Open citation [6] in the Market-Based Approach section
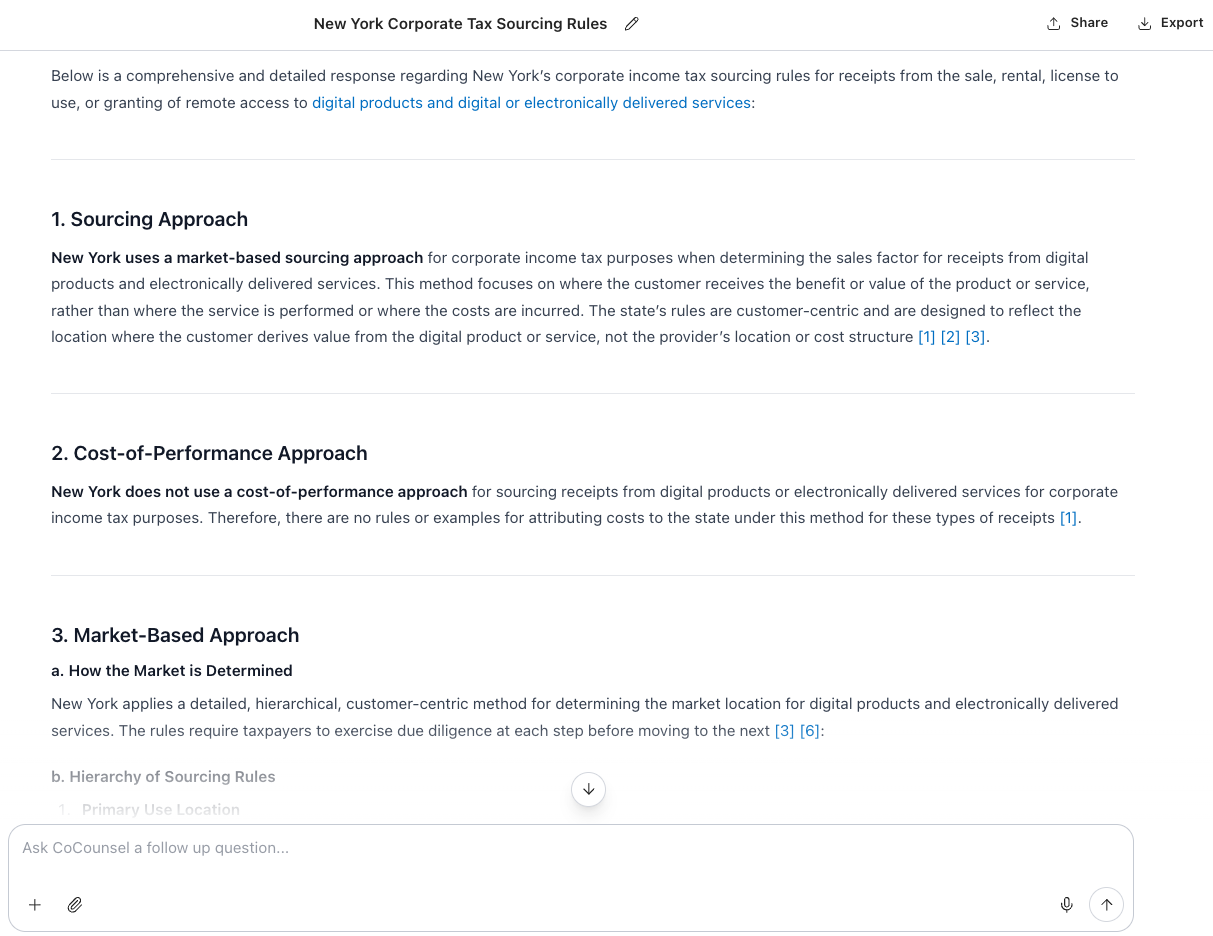 click(809, 731)
